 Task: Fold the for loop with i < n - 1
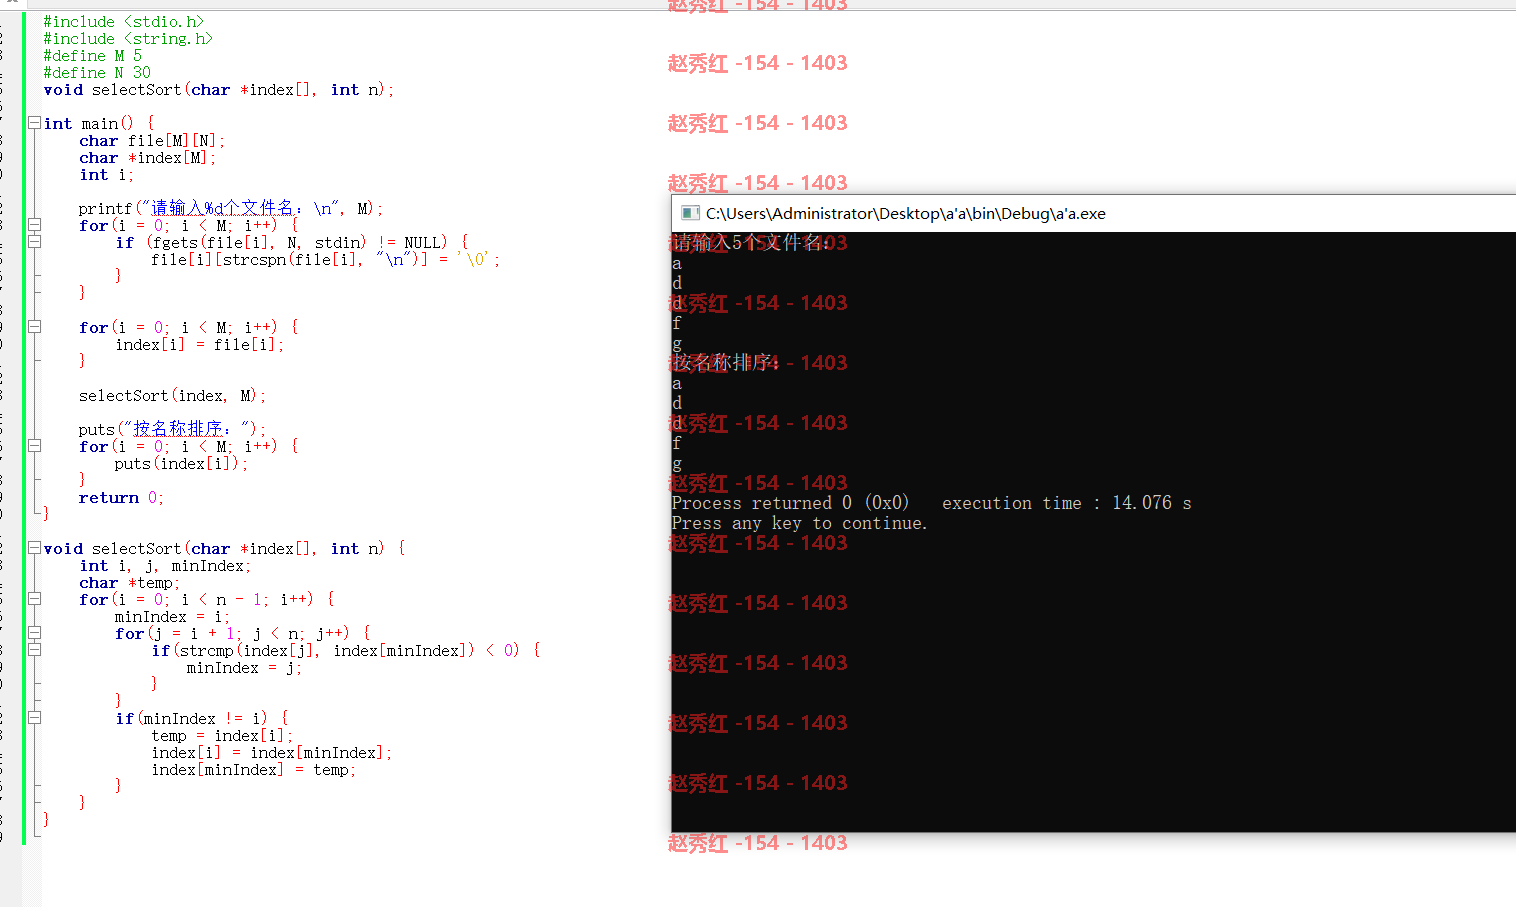[34, 599]
